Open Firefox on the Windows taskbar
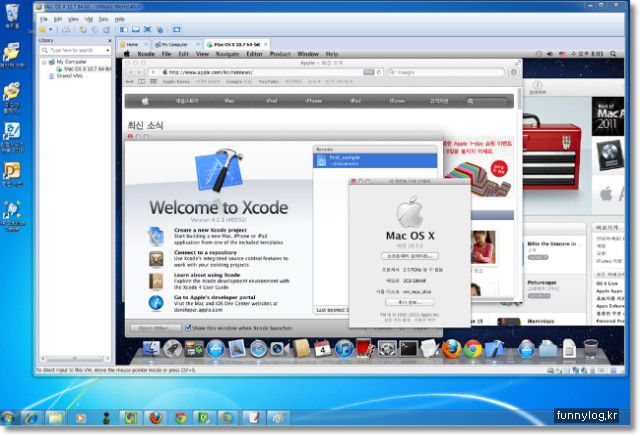 155,418
